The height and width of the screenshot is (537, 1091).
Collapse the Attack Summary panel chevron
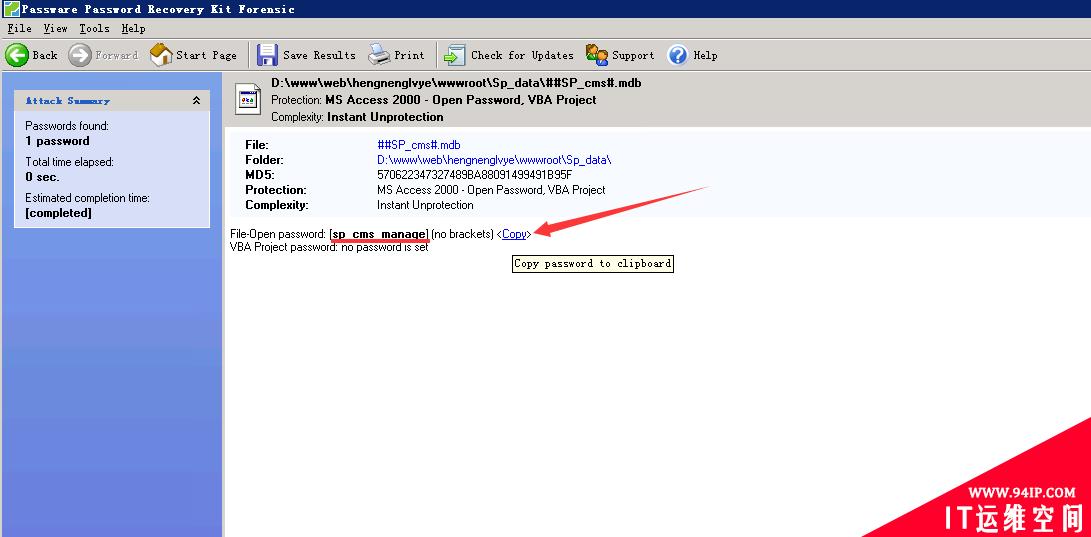coord(196,101)
